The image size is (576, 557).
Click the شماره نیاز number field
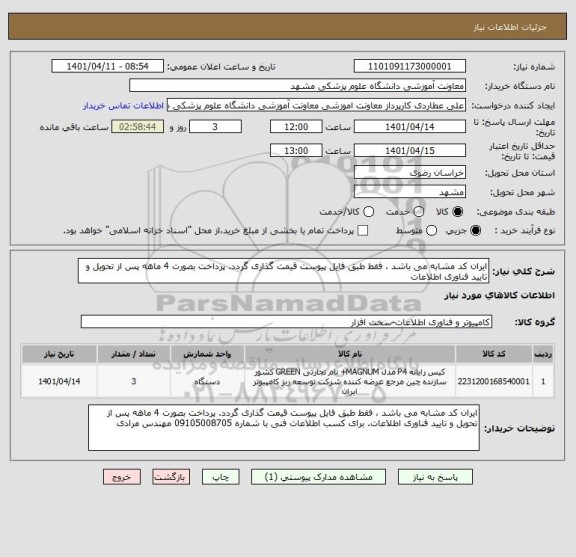410,67
